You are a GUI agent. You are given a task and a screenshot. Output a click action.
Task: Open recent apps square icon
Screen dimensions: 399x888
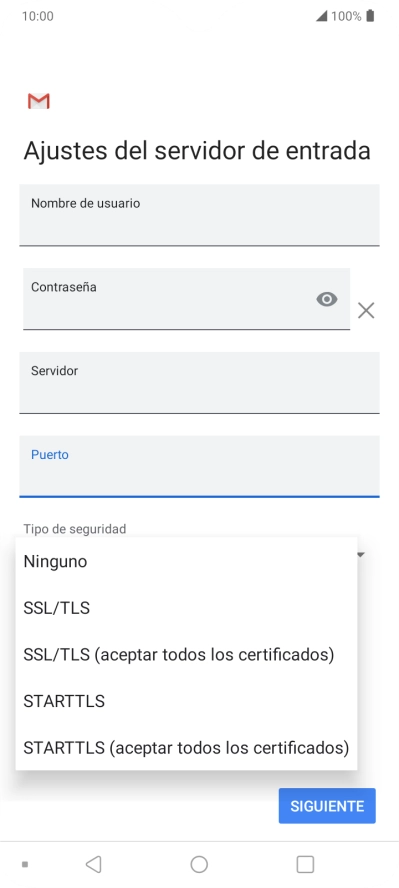(305, 864)
